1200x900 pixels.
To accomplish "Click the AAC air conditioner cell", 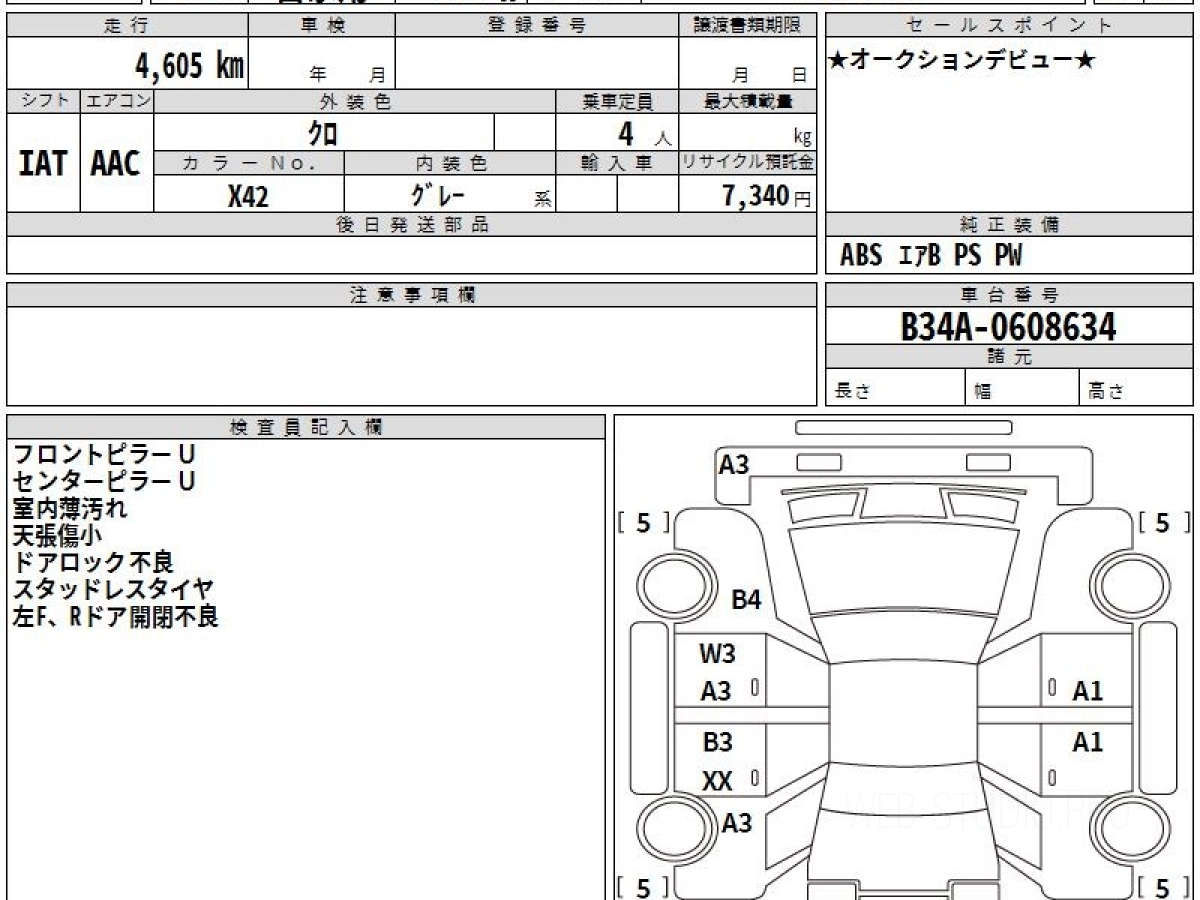I will click(116, 164).
